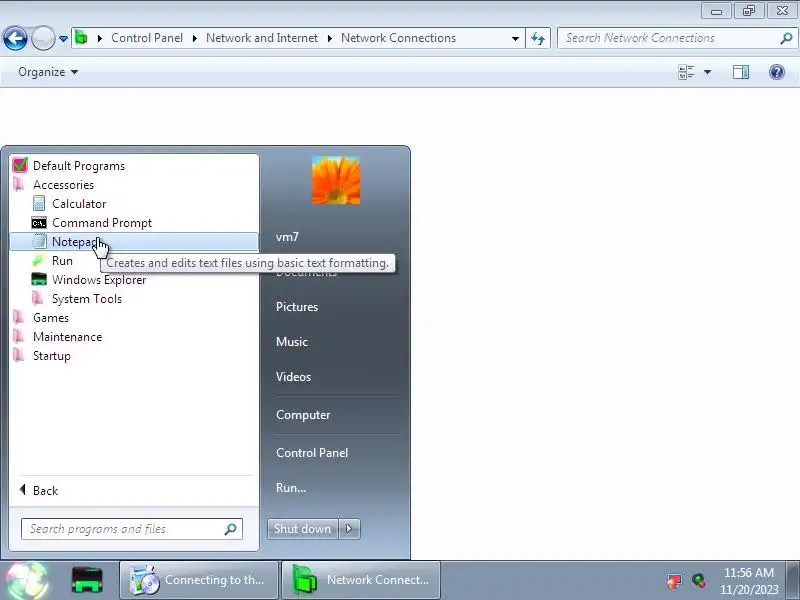Switch to Network Connect... taskbar window
This screenshot has width=800, height=600.
click(x=361, y=580)
